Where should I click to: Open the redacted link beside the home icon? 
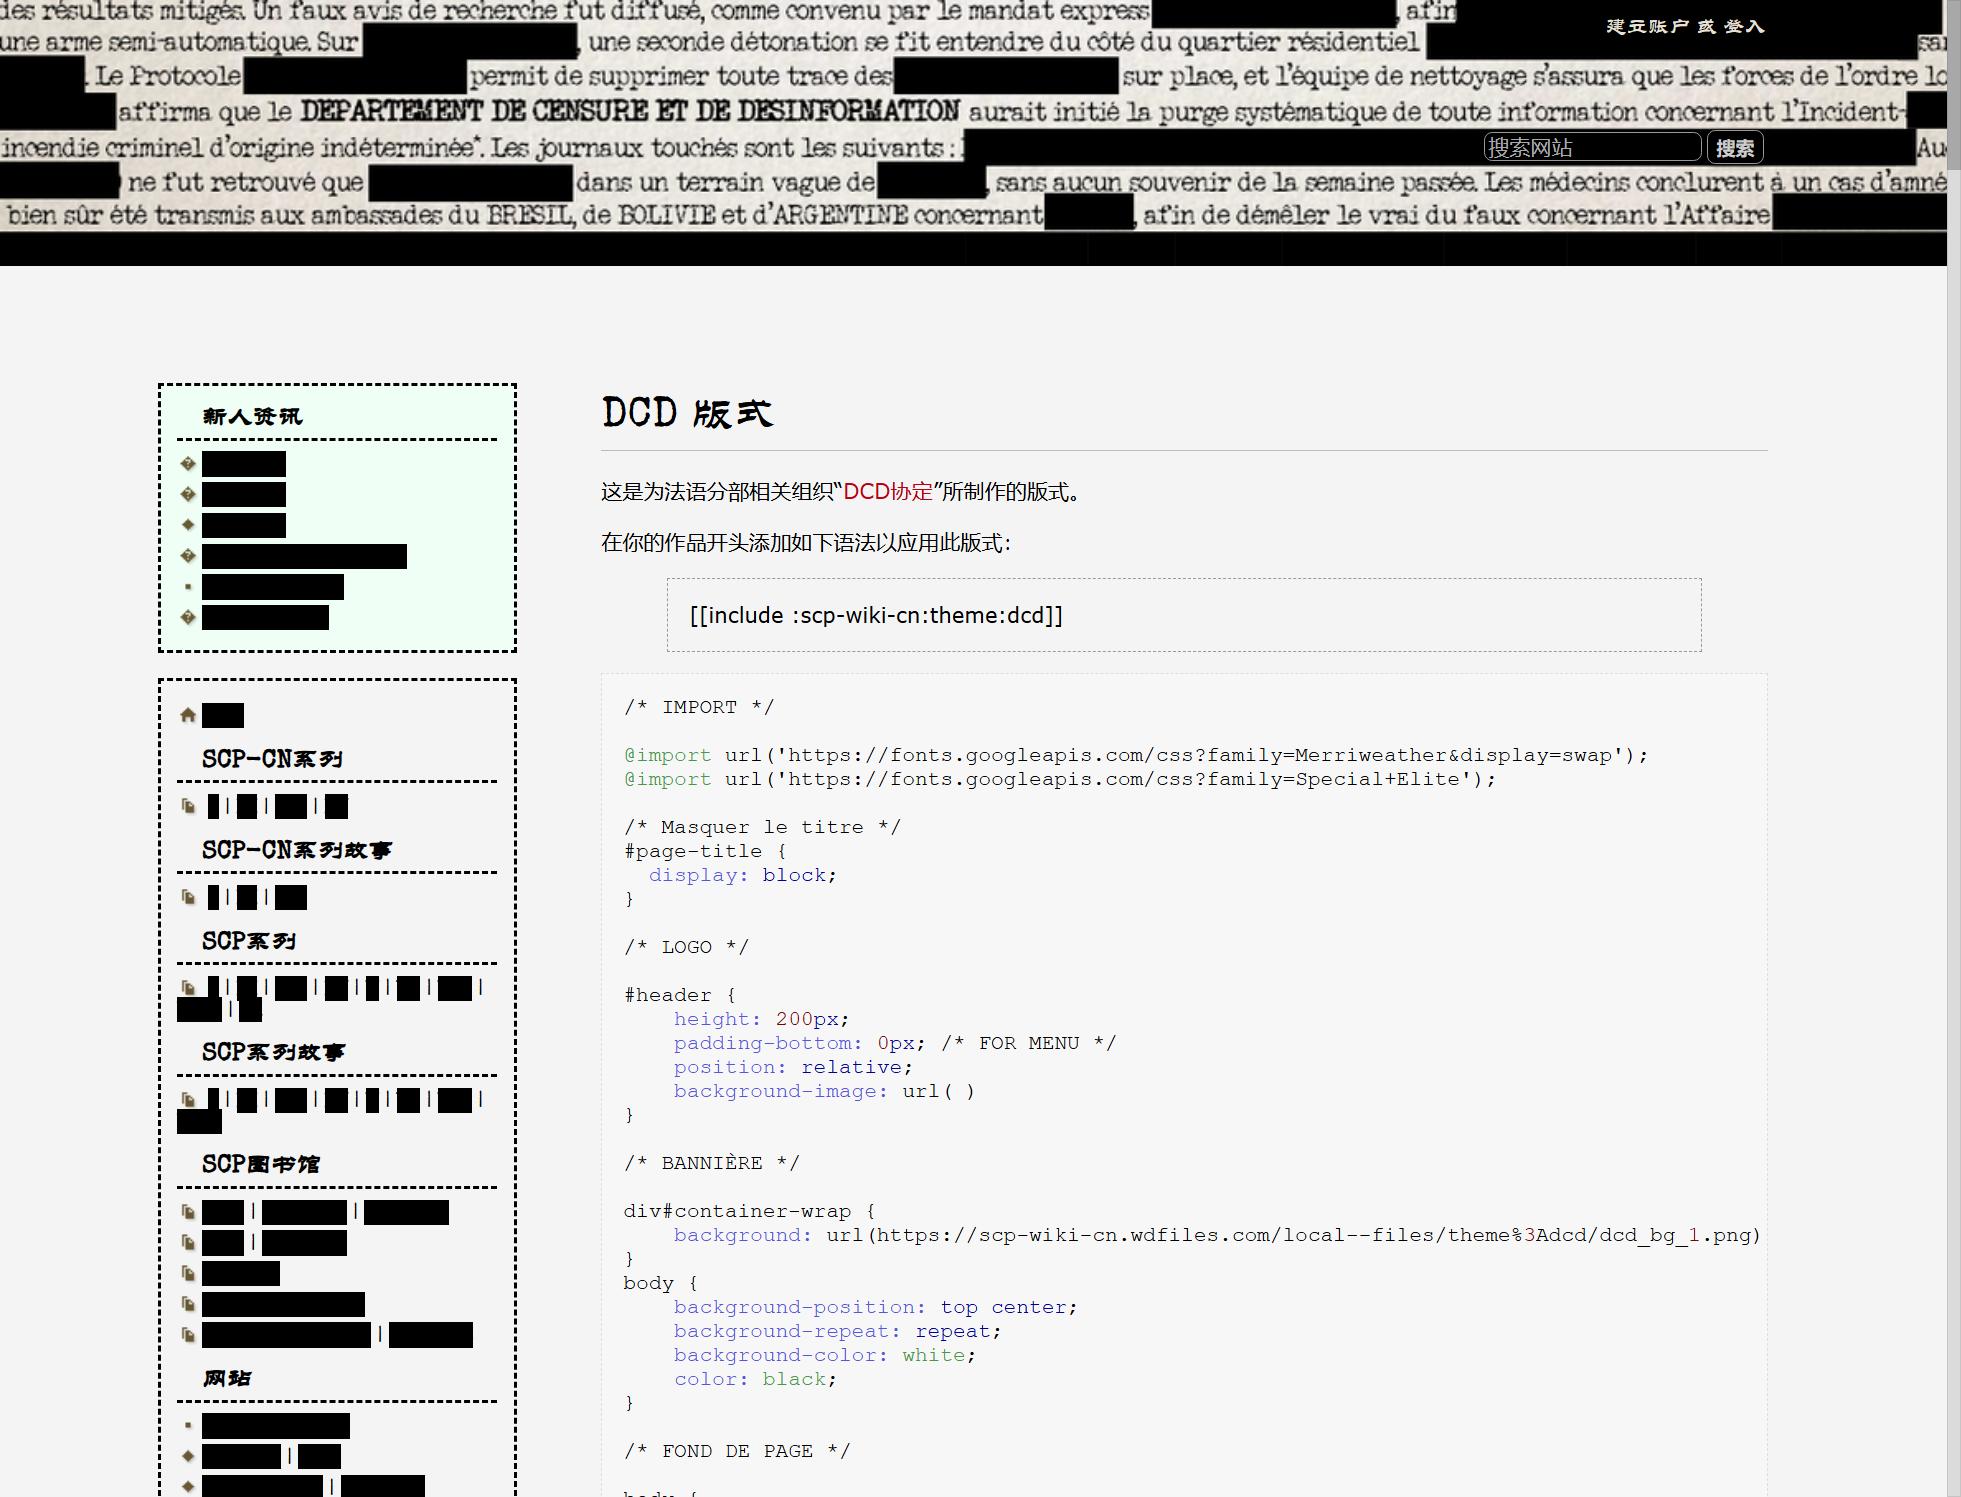coord(223,715)
